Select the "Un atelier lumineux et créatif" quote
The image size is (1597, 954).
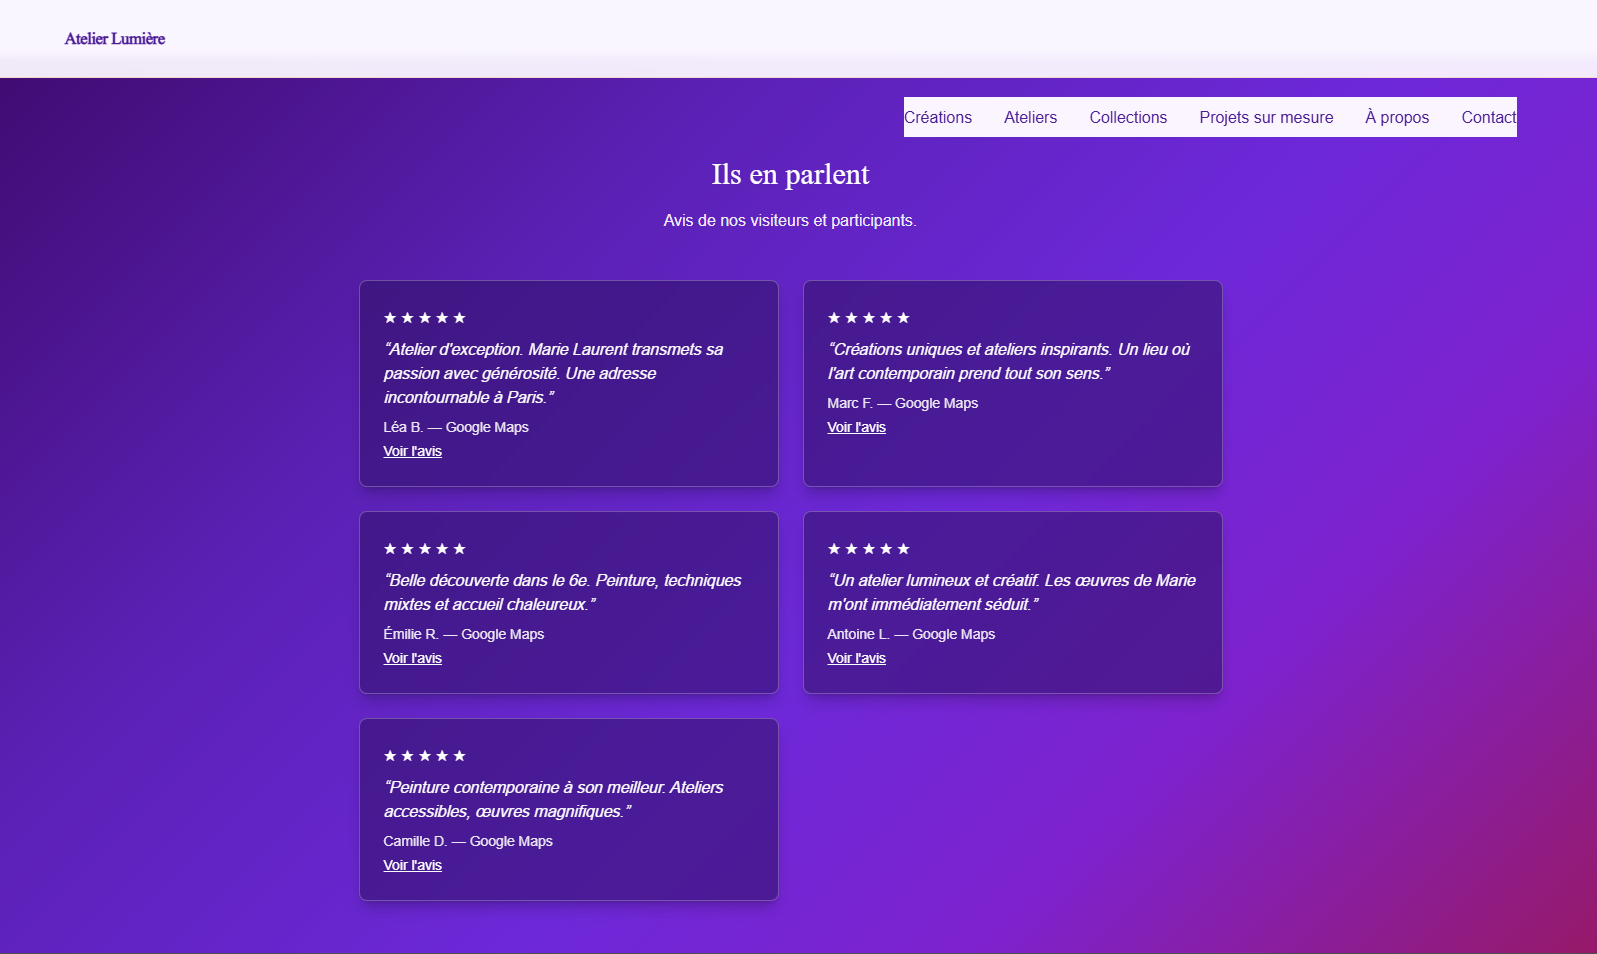(x=1011, y=592)
